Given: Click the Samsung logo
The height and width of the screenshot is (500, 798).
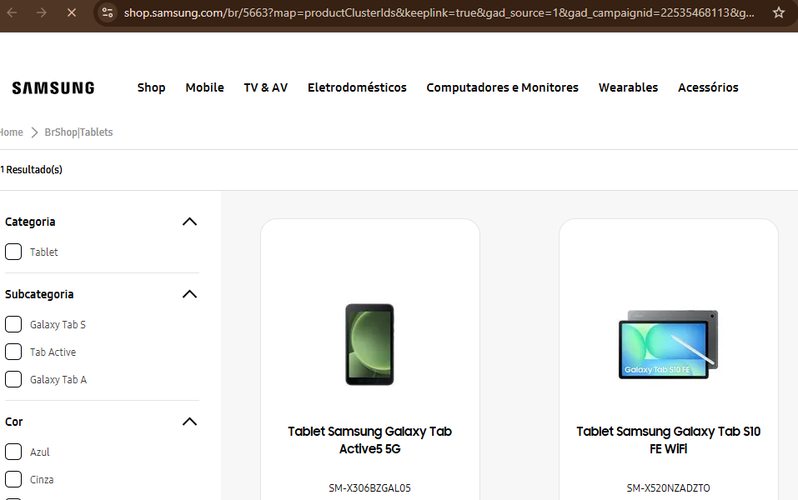Looking at the screenshot, I should [x=53, y=88].
